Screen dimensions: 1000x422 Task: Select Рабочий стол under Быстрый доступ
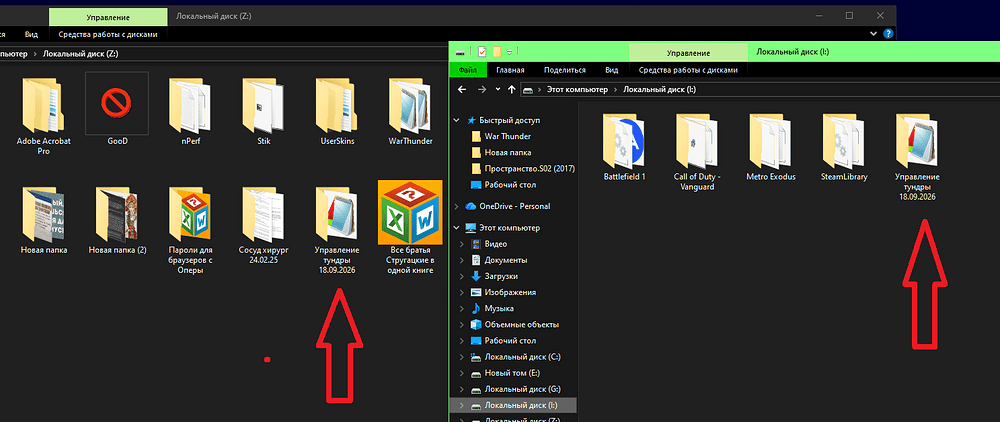point(510,185)
